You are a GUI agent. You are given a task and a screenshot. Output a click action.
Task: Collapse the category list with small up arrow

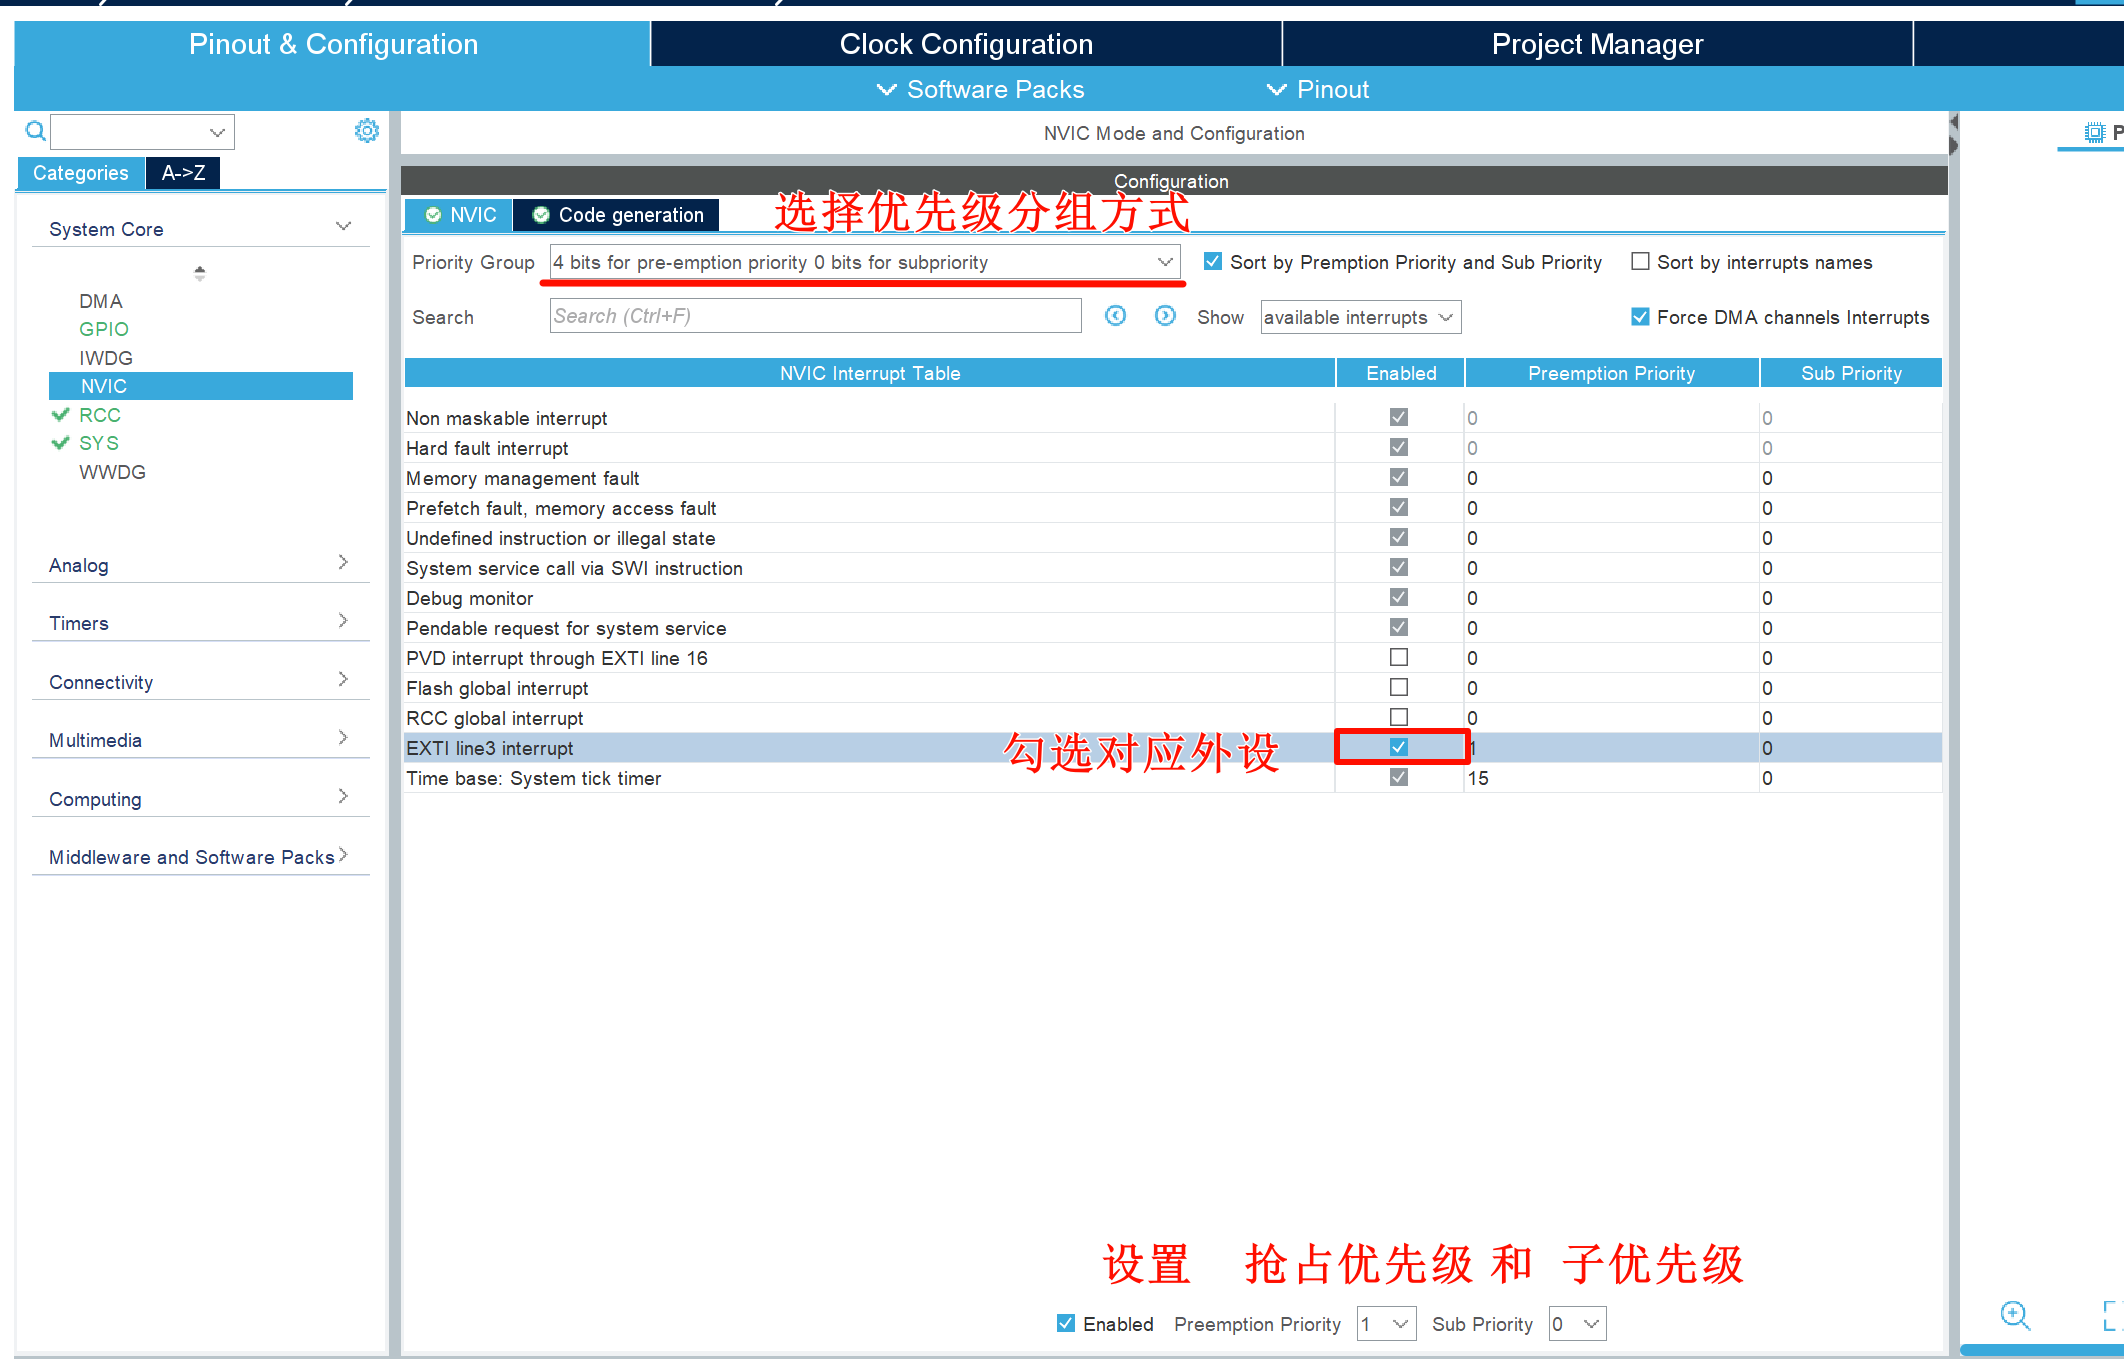pos(200,272)
